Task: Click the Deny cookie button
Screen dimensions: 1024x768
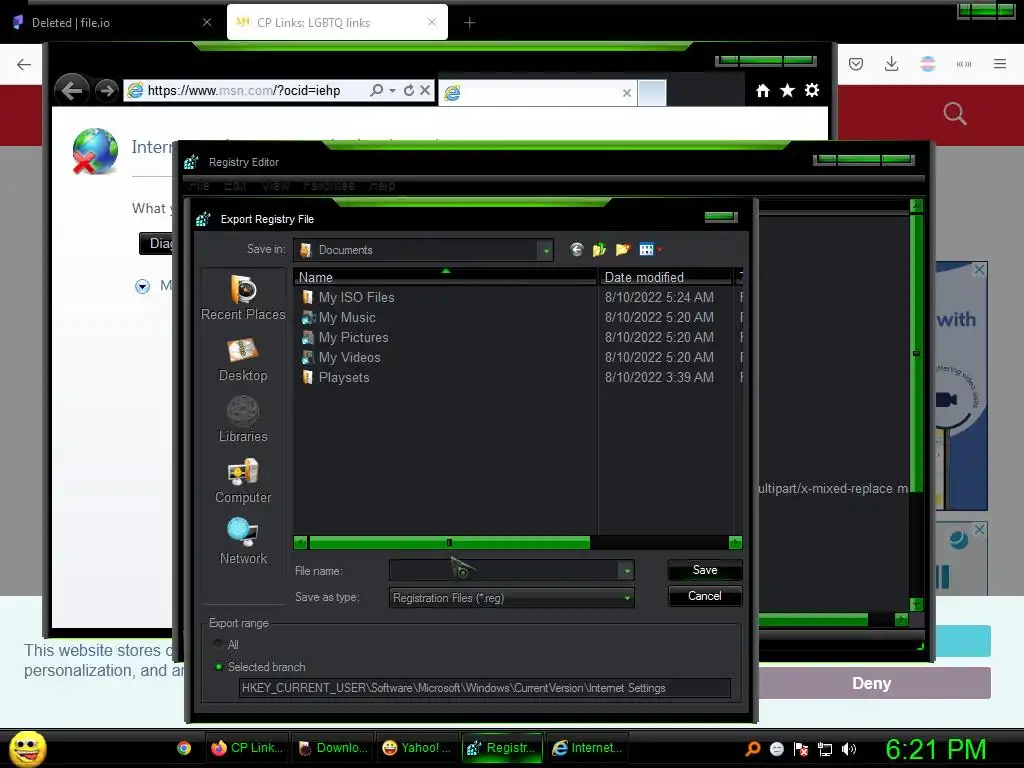Action: pyautogui.click(x=871, y=683)
